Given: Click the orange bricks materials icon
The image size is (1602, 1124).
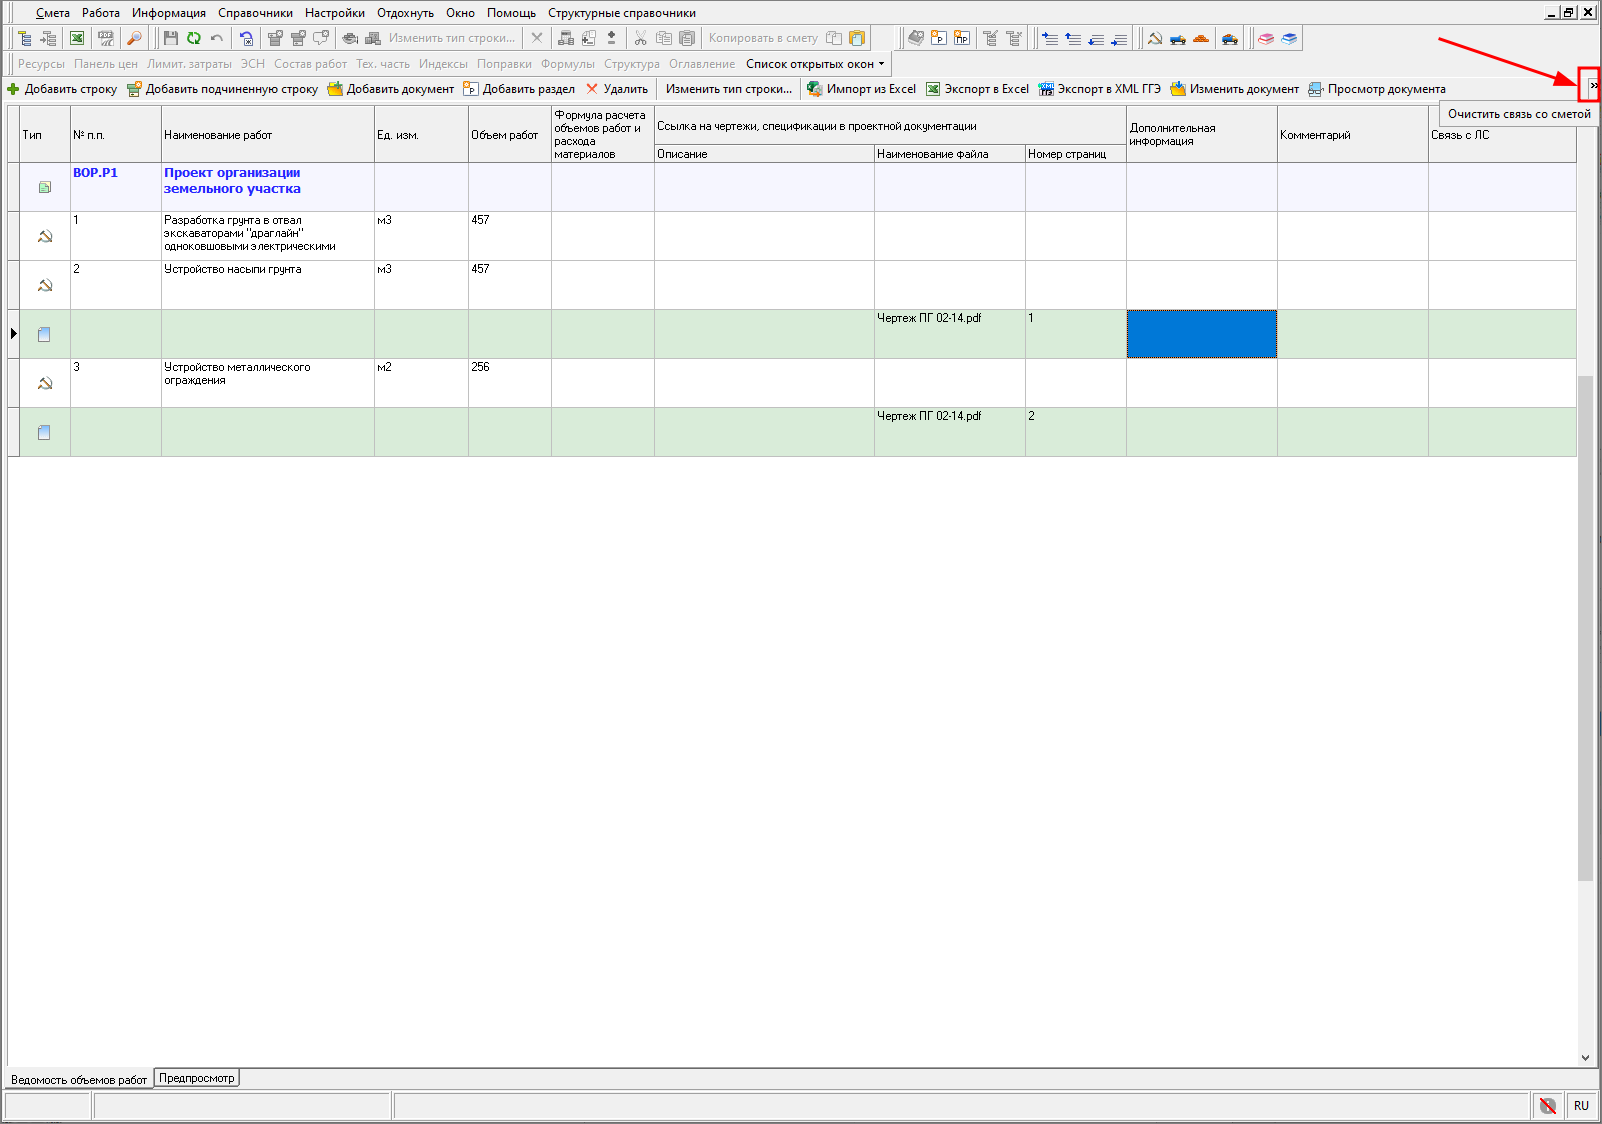Looking at the screenshot, I should [1201, 38].
